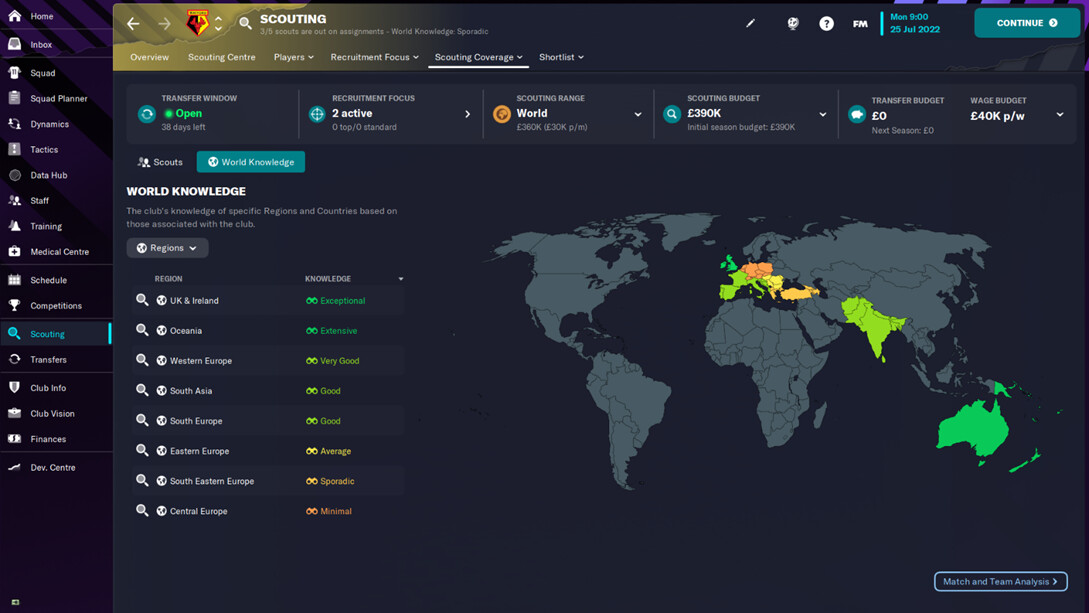1089x613 pixels.
Task: Select World Knowledge view toggle
Action: click(251, 162)
